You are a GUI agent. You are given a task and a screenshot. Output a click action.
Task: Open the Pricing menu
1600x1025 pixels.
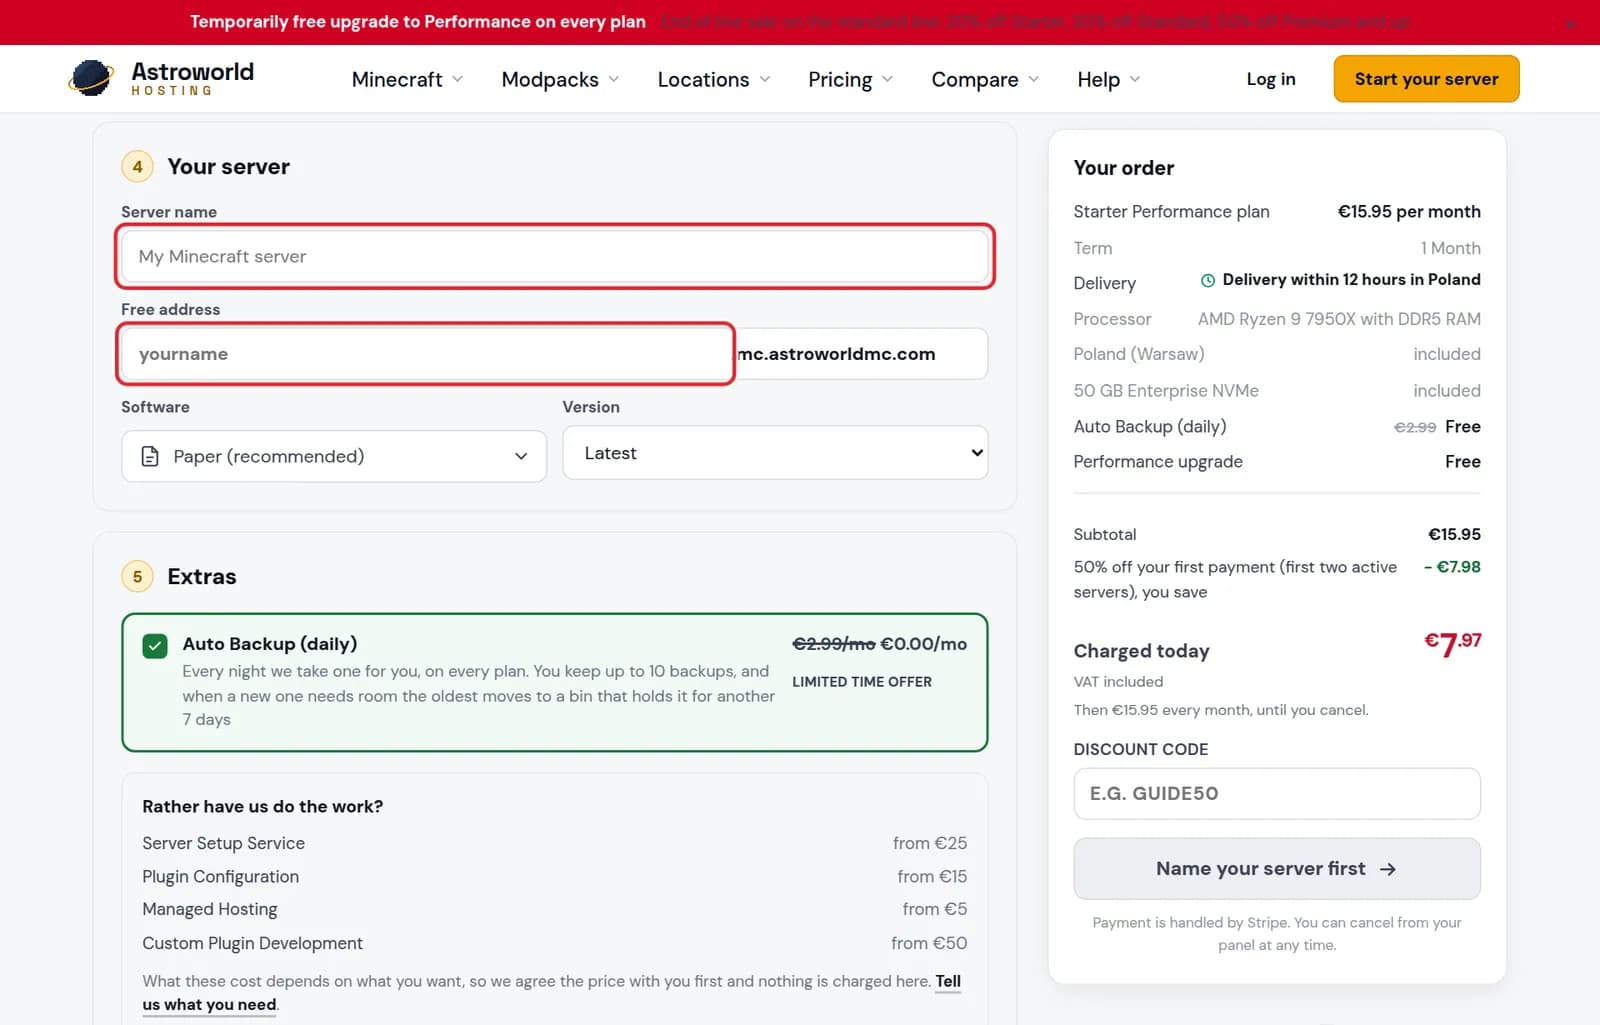(x=850, y=79)
